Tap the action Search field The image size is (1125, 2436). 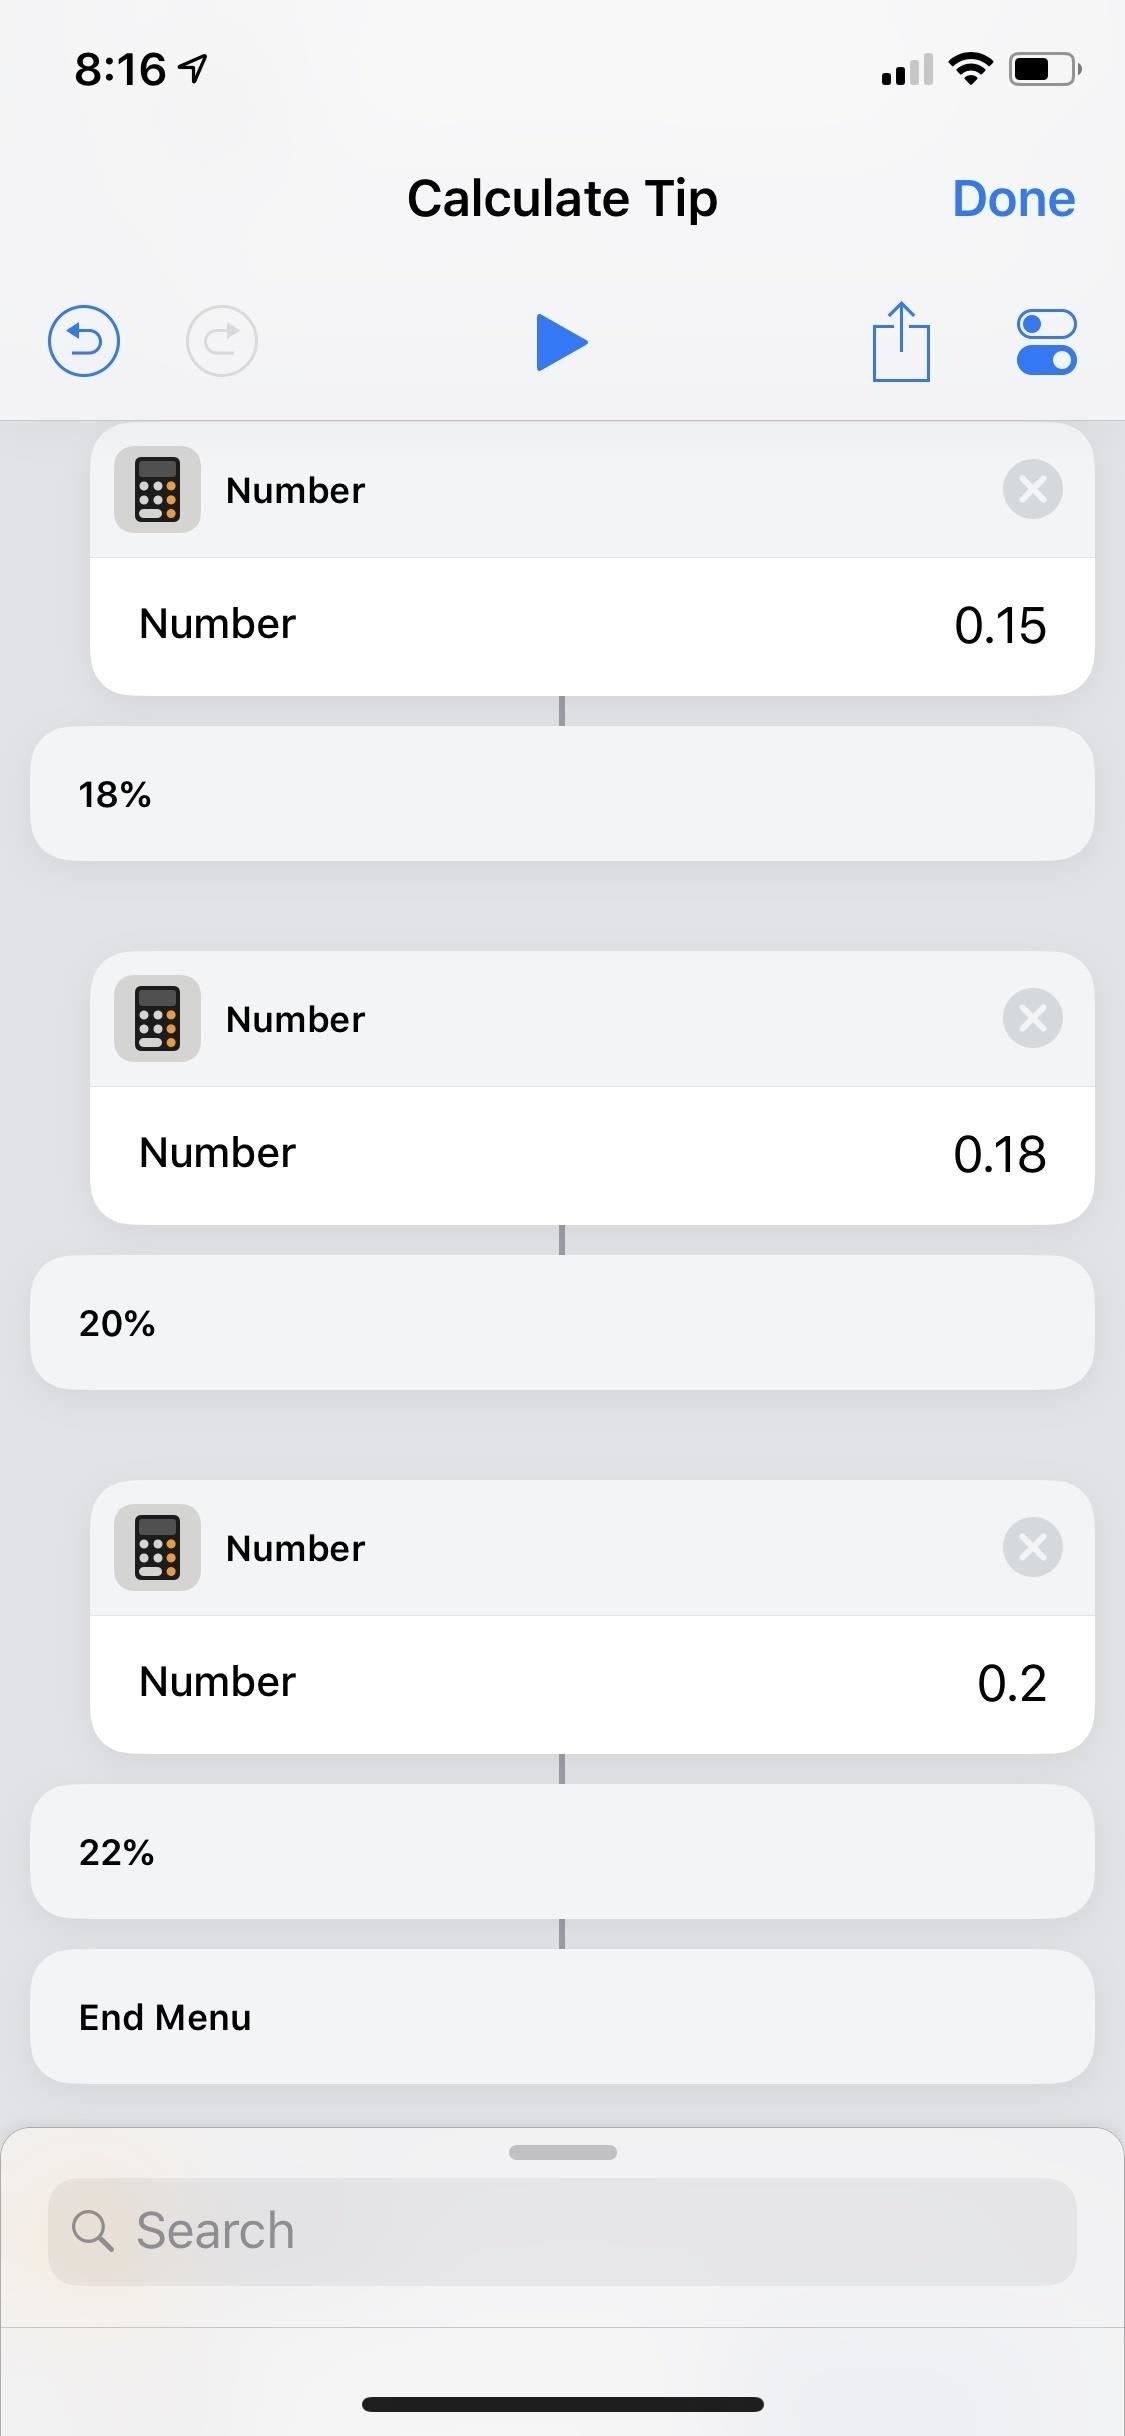tap(562, 2231)
